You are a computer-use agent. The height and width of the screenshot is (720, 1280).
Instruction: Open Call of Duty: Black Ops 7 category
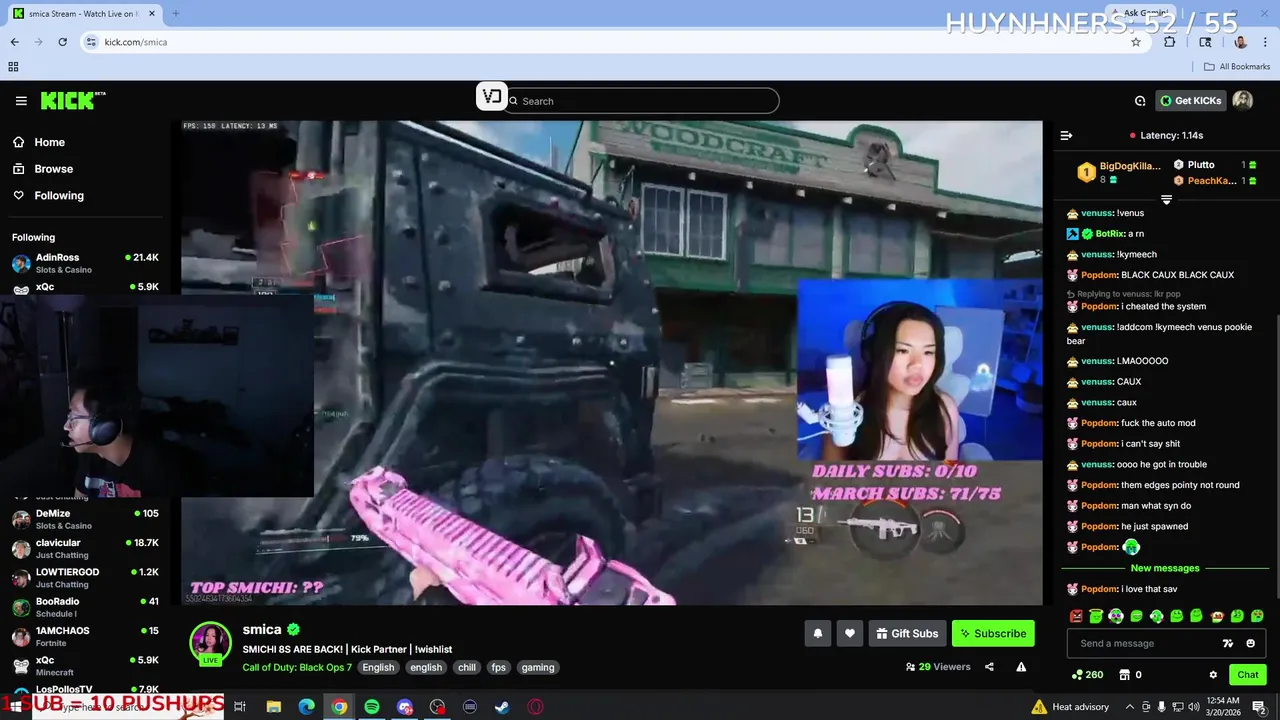pyautogui.click(x=297, y=667)
